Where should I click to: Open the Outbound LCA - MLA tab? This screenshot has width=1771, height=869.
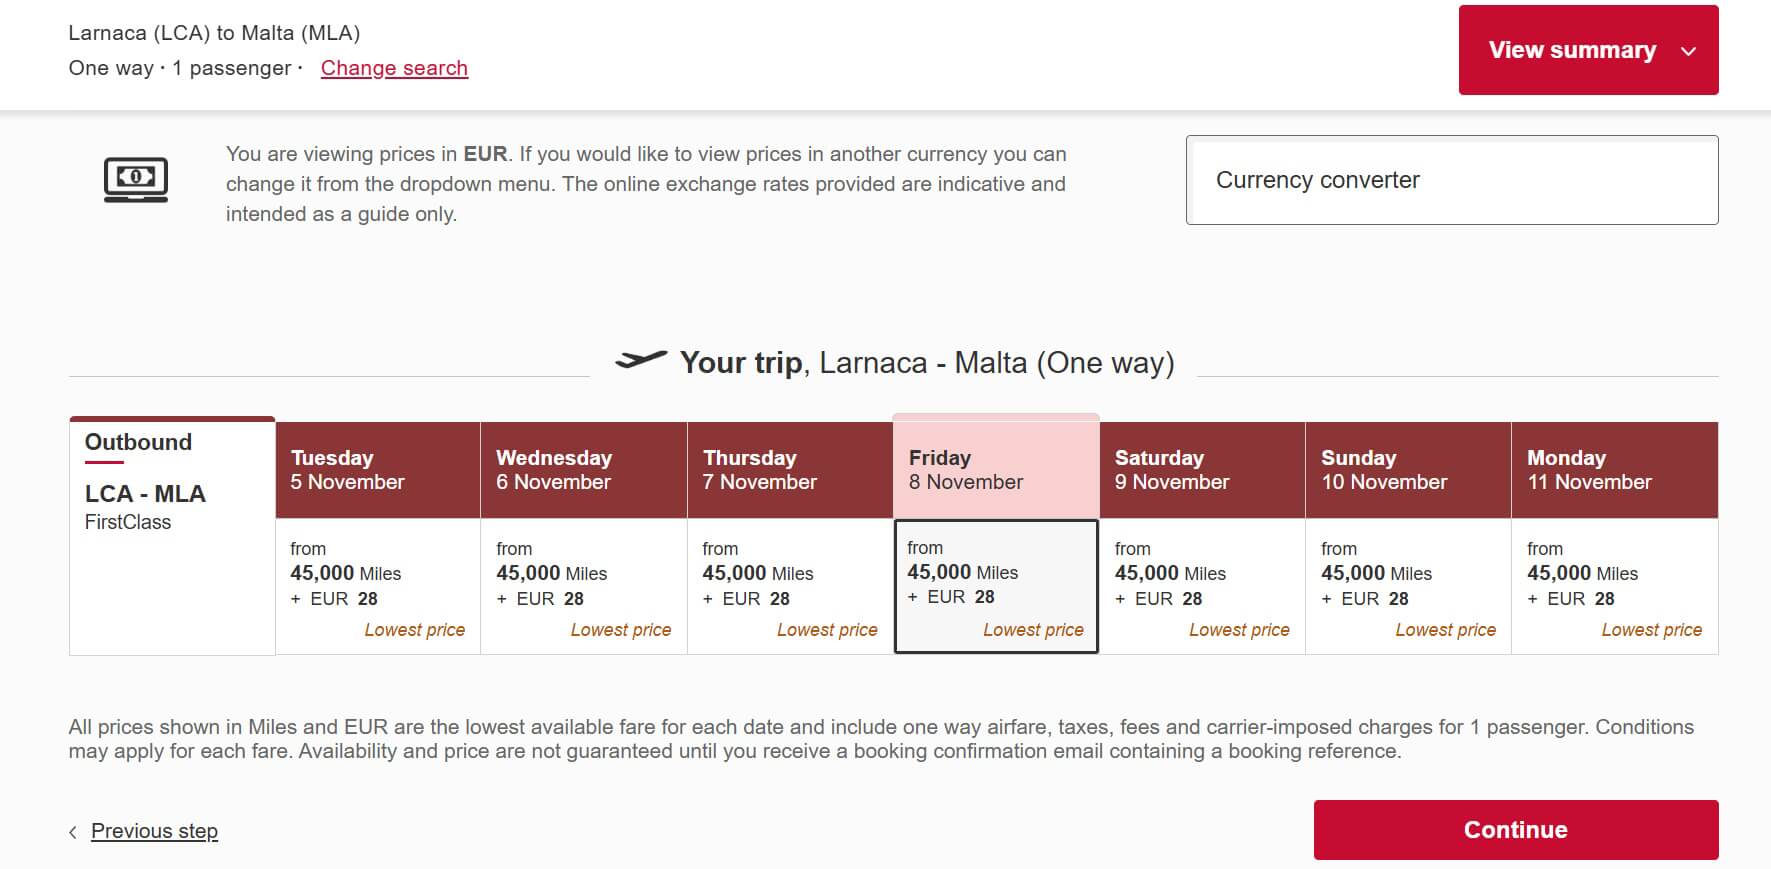coord(172,536)
